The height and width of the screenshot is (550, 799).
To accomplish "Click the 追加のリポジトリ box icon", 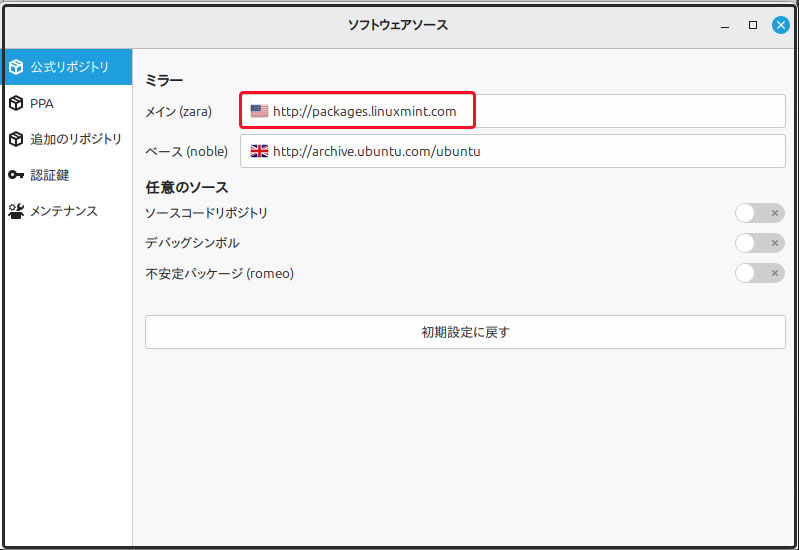I will [16, 139].
